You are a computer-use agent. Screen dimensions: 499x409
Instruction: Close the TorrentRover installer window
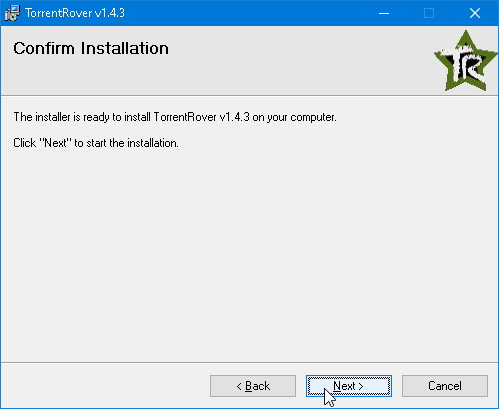(x=475, y=13)
